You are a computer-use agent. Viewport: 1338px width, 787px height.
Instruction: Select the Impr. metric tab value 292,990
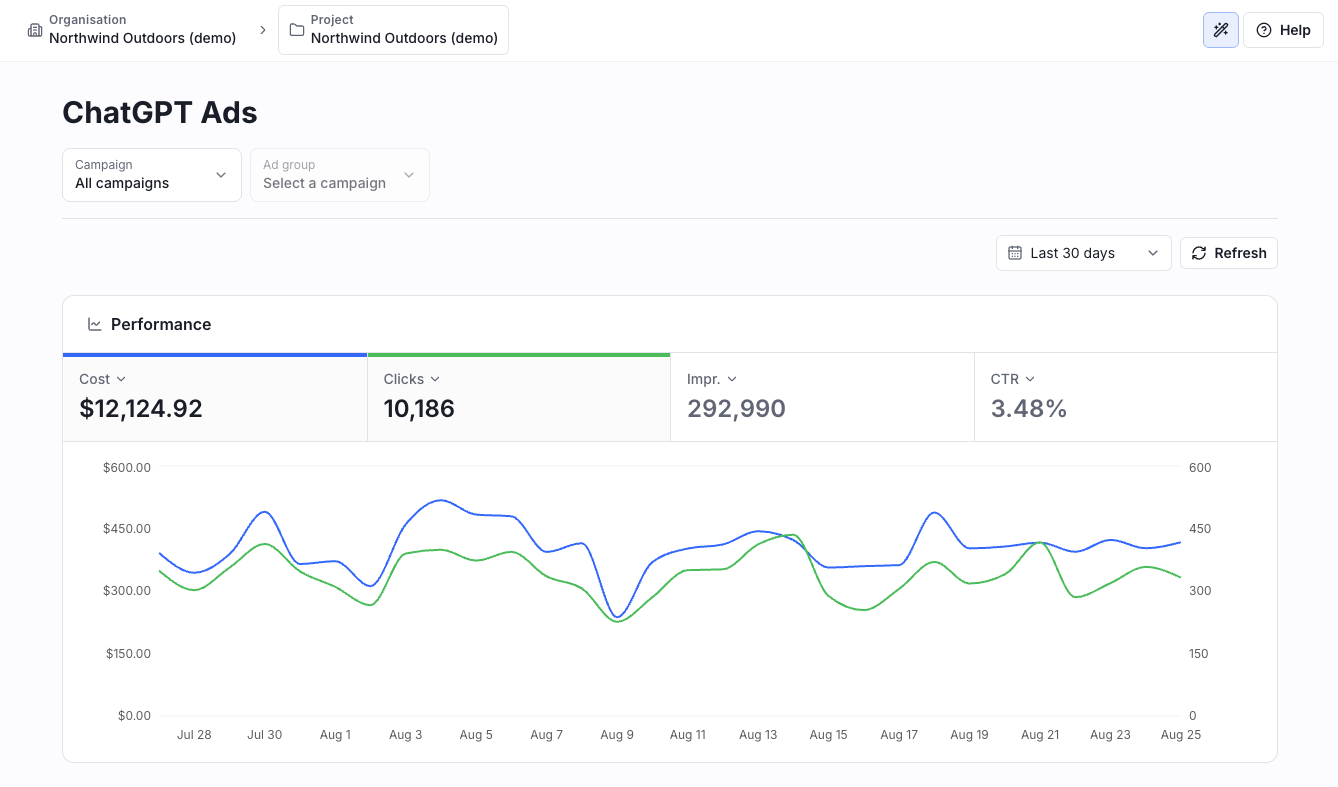coord(736,408)
